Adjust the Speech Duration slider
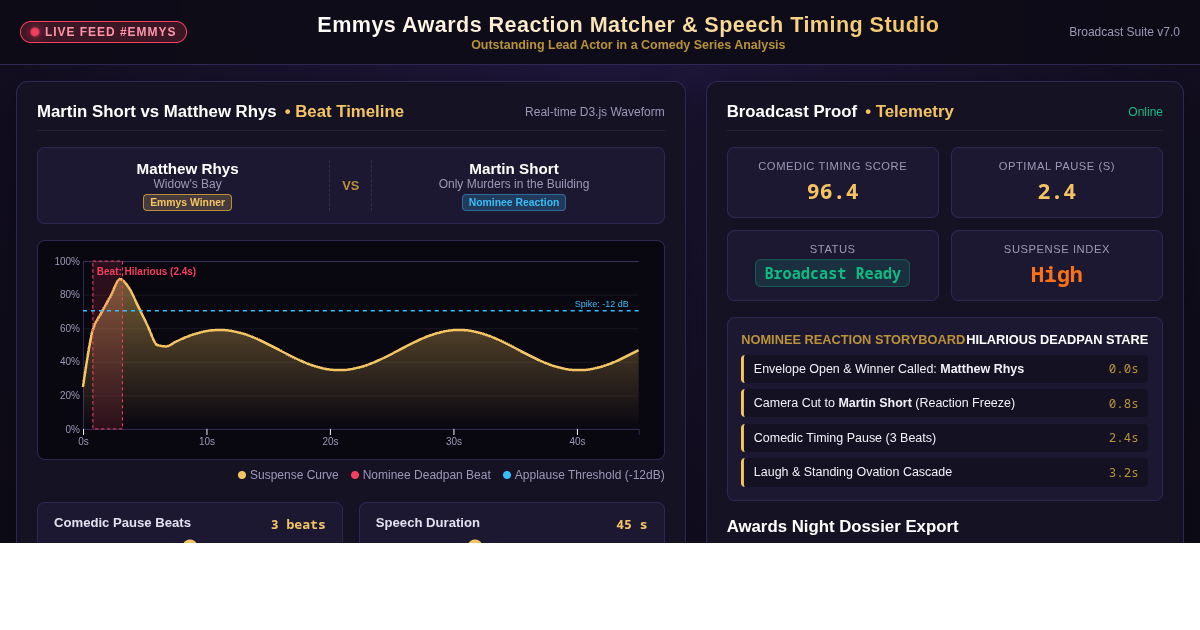Viewport: 1200px width, 630px height. (475, 542)
